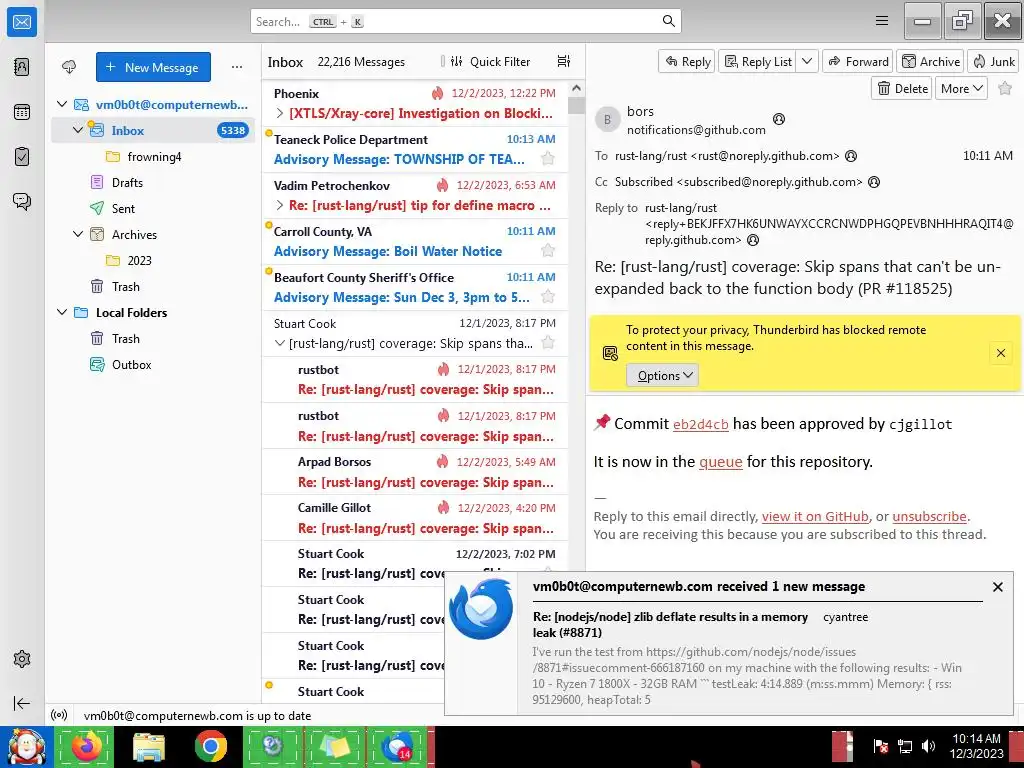
Task: Star the Beaufort County Sheriff's message
Action: [x=548, y=297]
